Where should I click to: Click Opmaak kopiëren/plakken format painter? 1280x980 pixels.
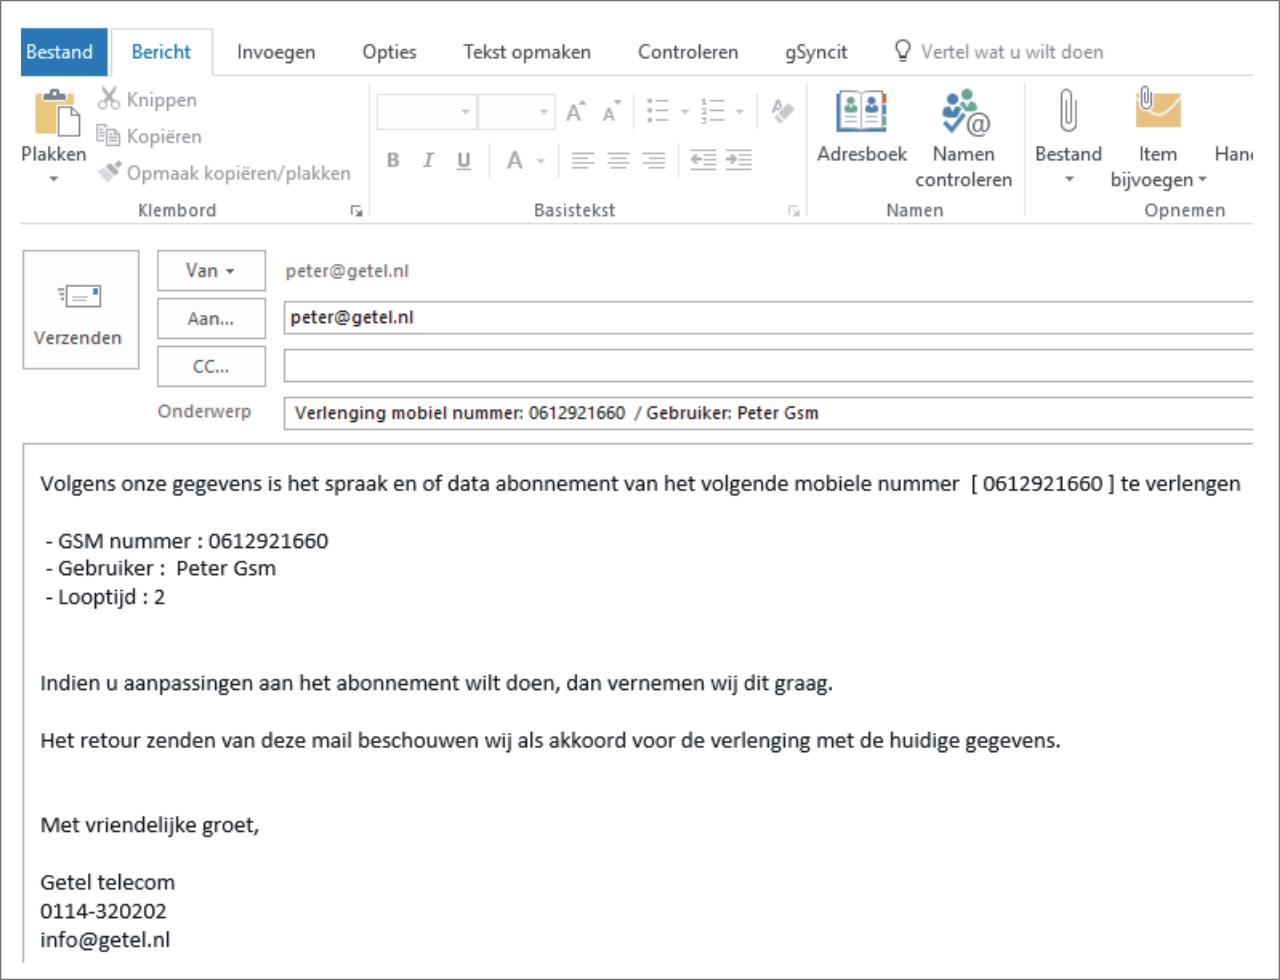225,173
